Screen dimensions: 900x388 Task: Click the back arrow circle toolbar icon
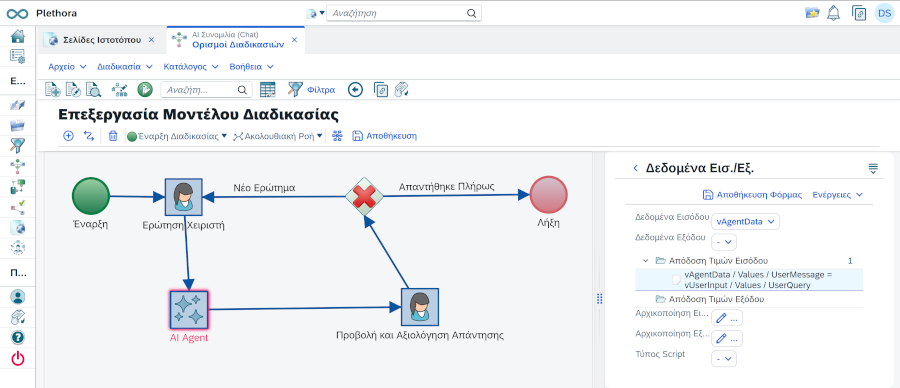pyautogui.click(x=356, y=89)
